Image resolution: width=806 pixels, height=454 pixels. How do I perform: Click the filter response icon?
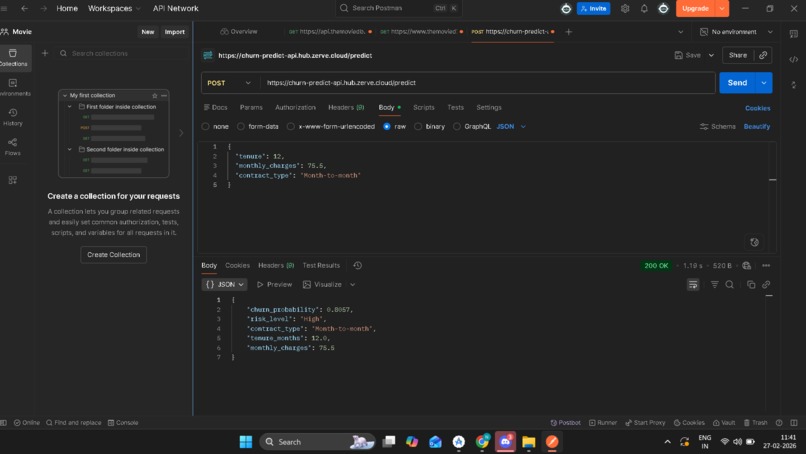(x=715, y=284)
